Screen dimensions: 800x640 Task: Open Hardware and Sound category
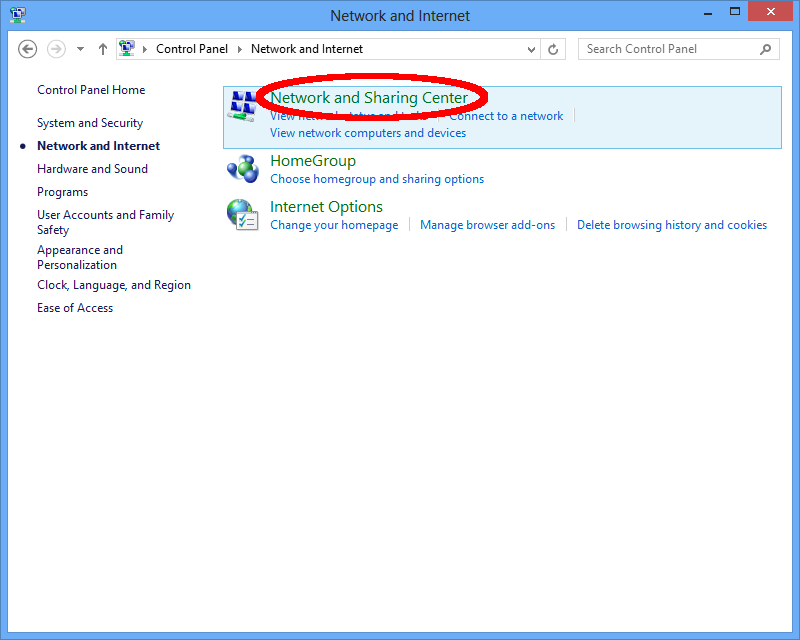pyautogui.click(x=92, y=169)
